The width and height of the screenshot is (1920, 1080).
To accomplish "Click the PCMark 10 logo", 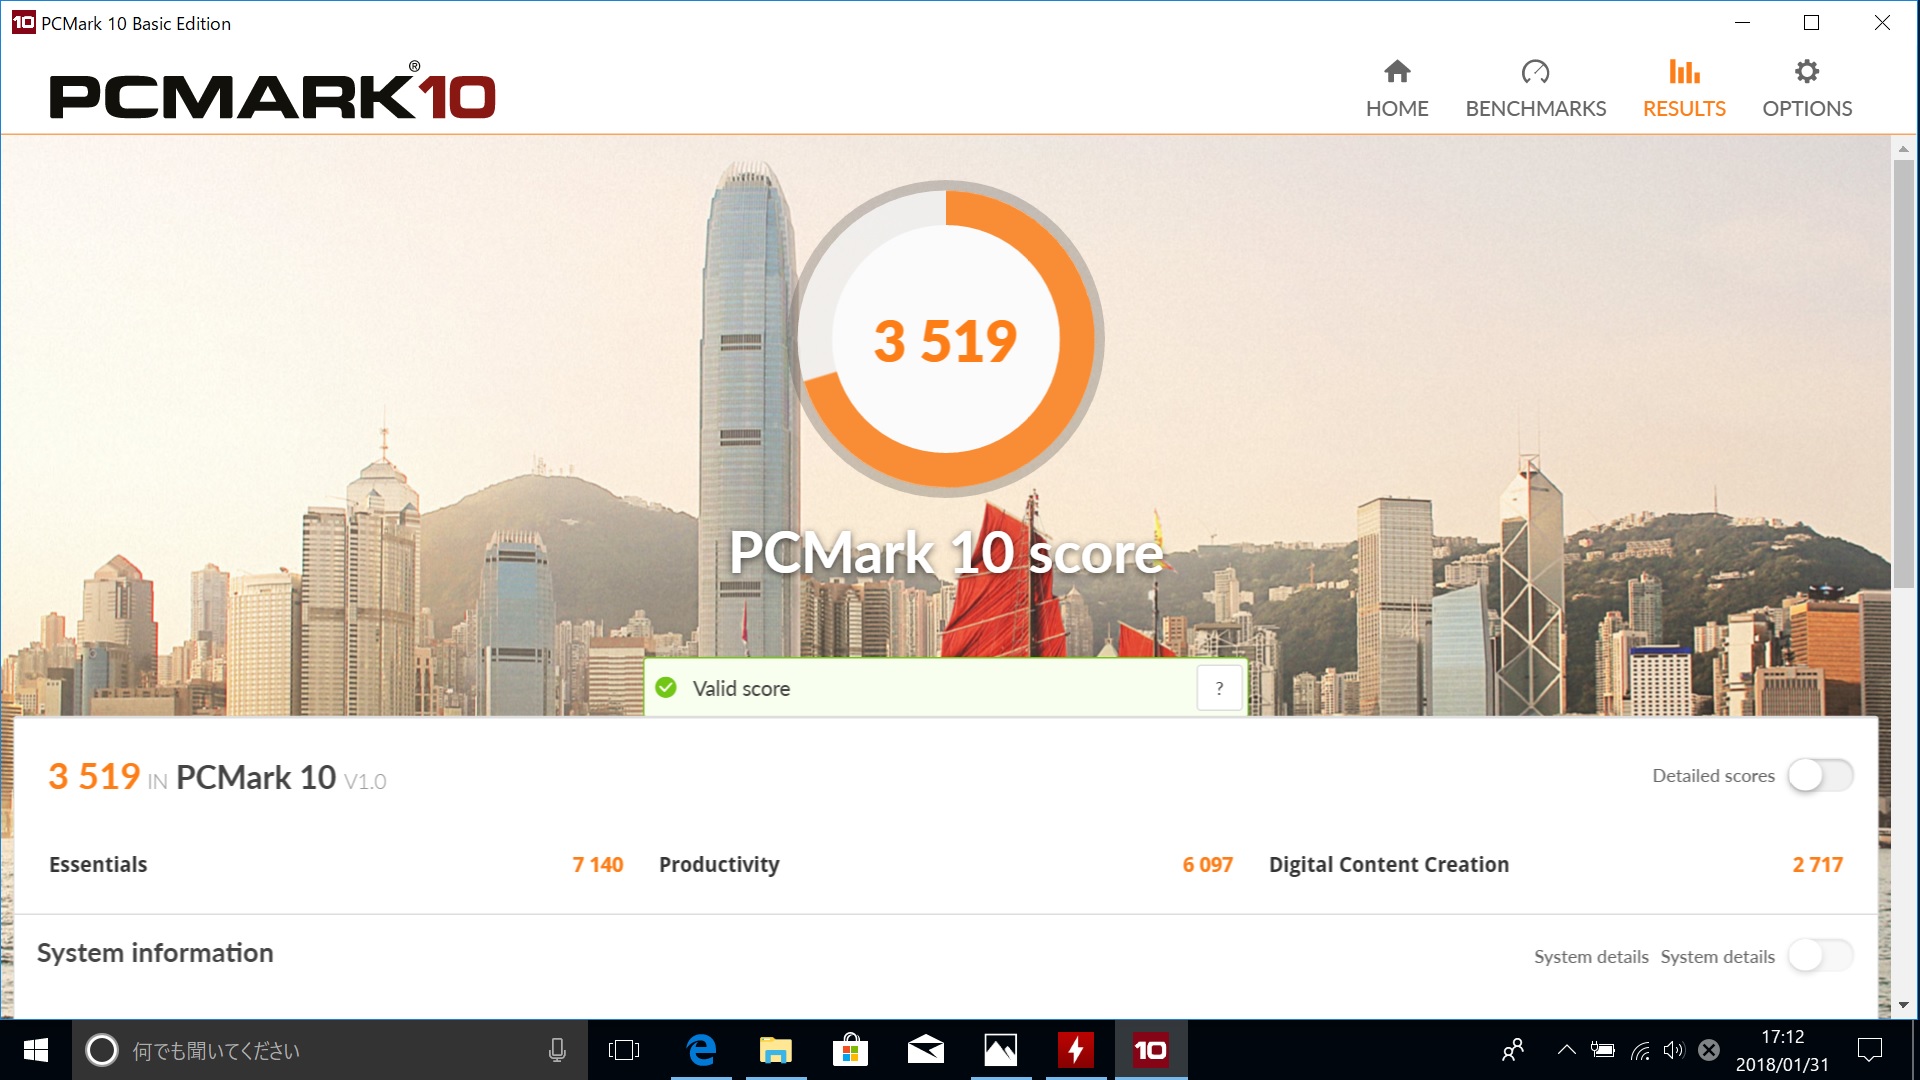I will (x=272, y=92).
